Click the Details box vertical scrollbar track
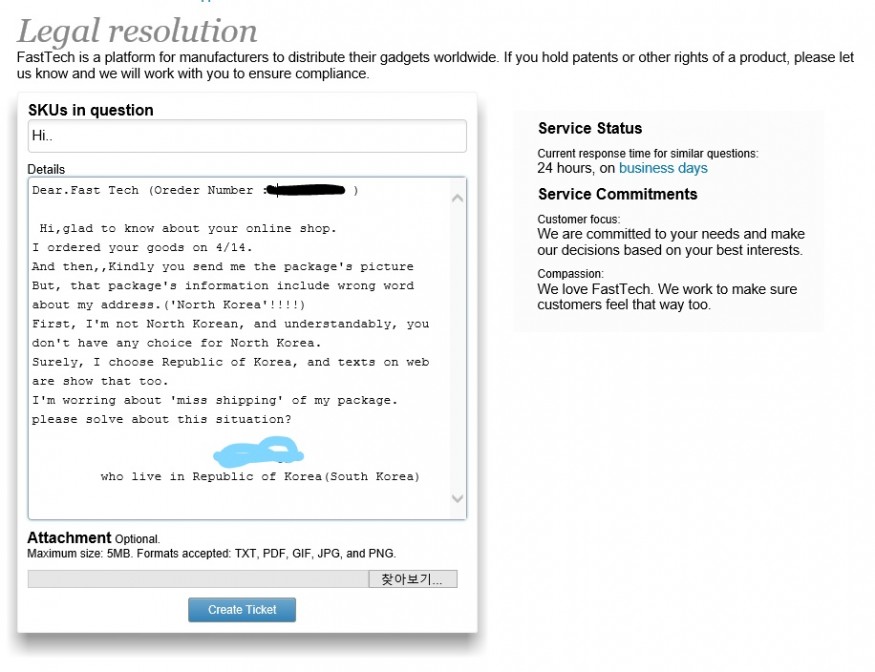 click(x=457, y=350)
